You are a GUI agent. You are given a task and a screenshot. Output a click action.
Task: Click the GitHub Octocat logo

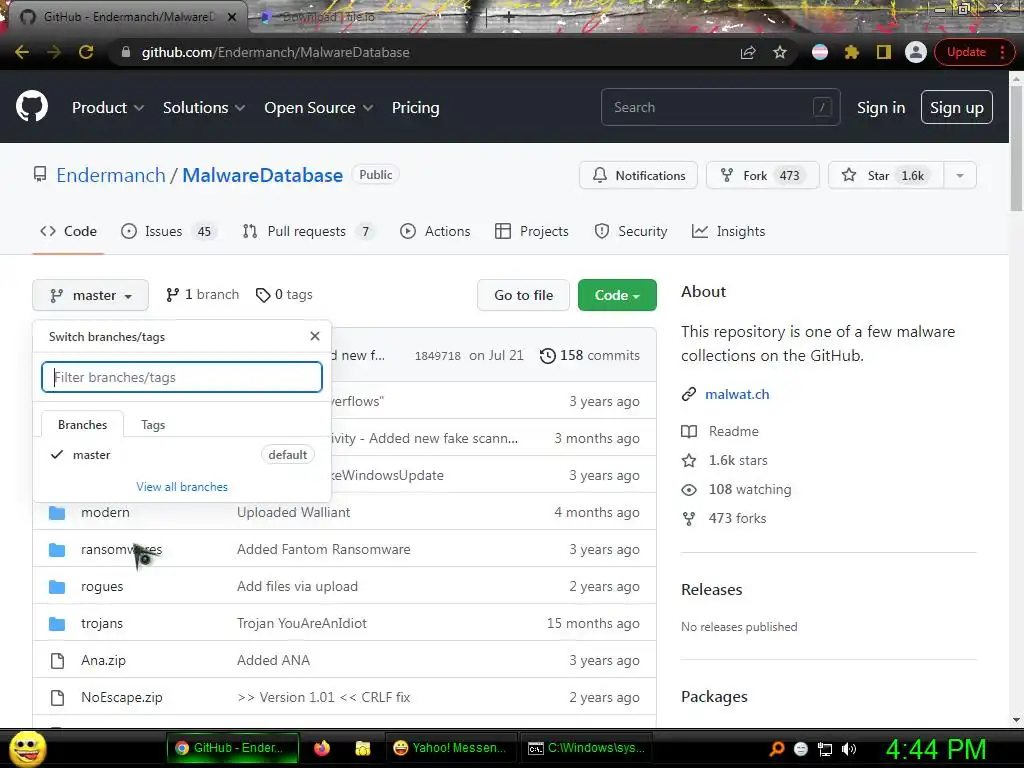click(32, 107)
